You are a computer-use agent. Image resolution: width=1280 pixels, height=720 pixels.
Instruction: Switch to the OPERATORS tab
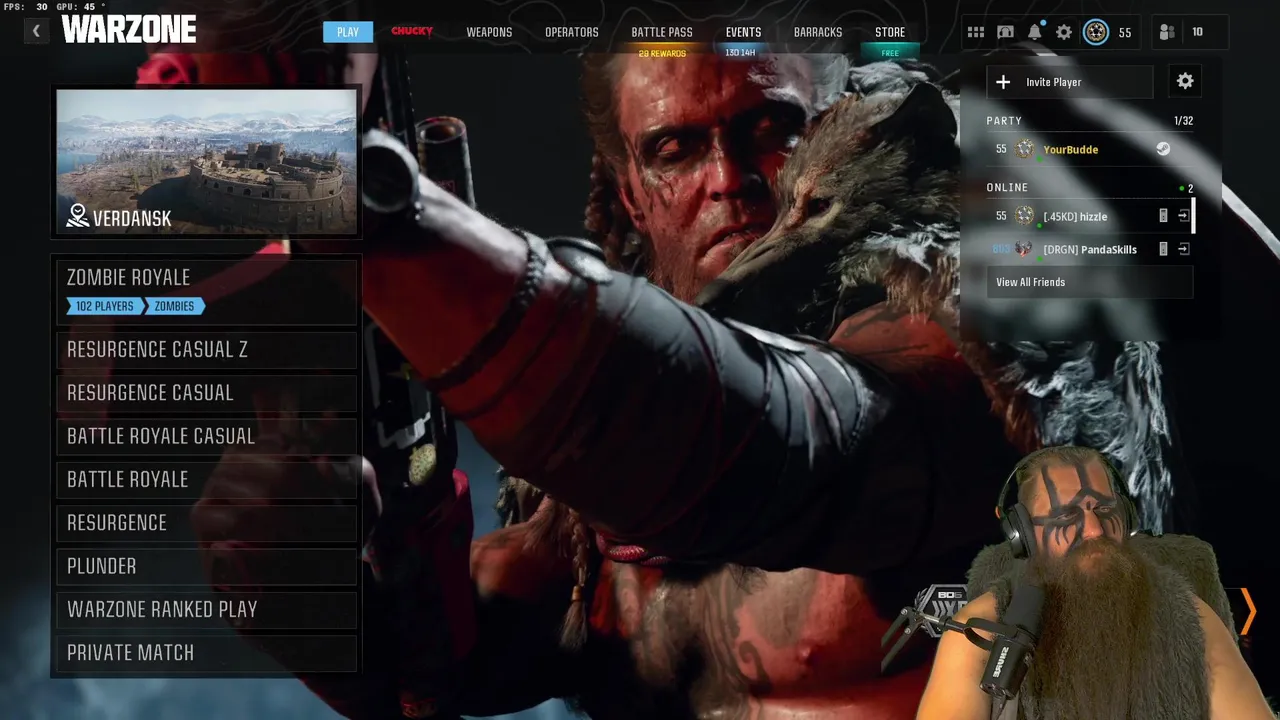click(572, 32)
